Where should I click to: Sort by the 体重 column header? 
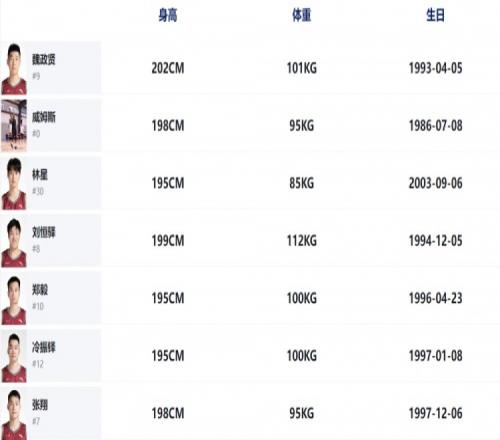click(x=301, y=15)
